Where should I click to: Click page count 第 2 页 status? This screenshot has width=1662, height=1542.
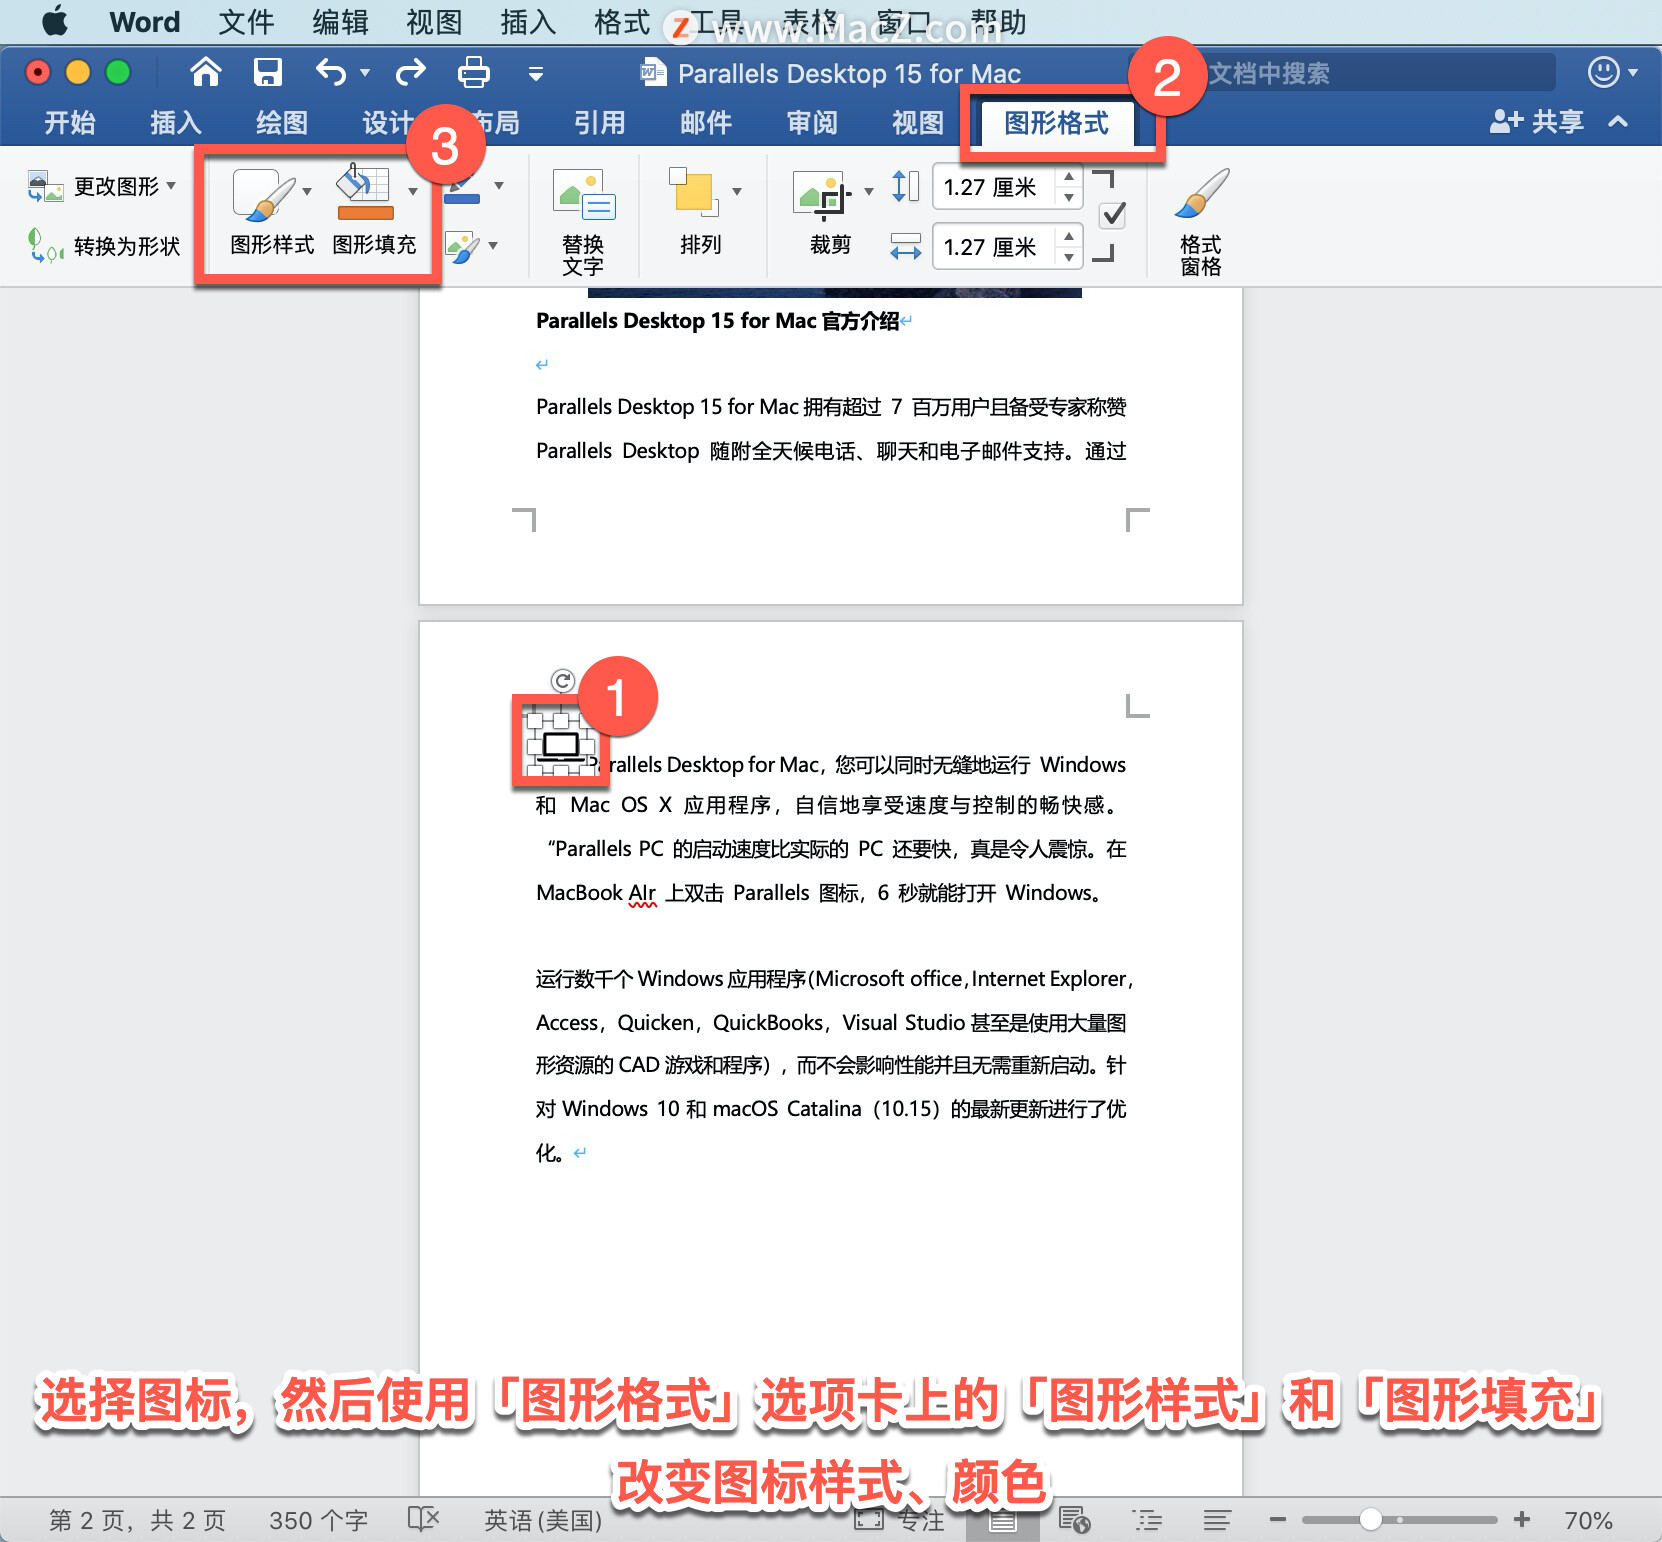tap(137, 1520)
